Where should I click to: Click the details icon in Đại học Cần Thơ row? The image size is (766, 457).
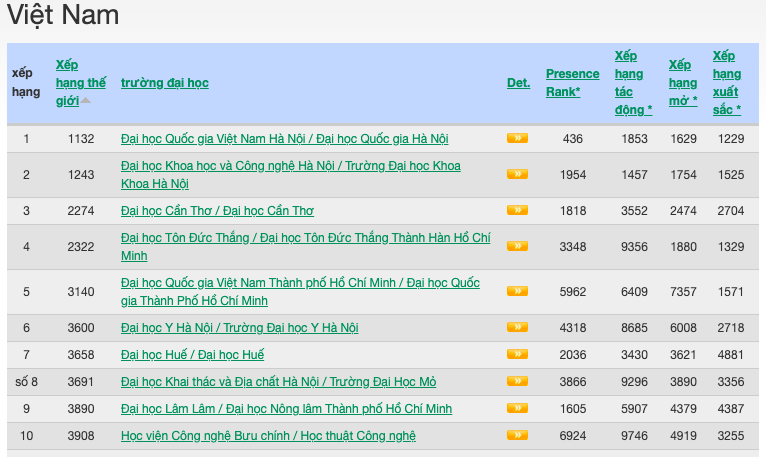pyautogui.click(x=517, y=210)
